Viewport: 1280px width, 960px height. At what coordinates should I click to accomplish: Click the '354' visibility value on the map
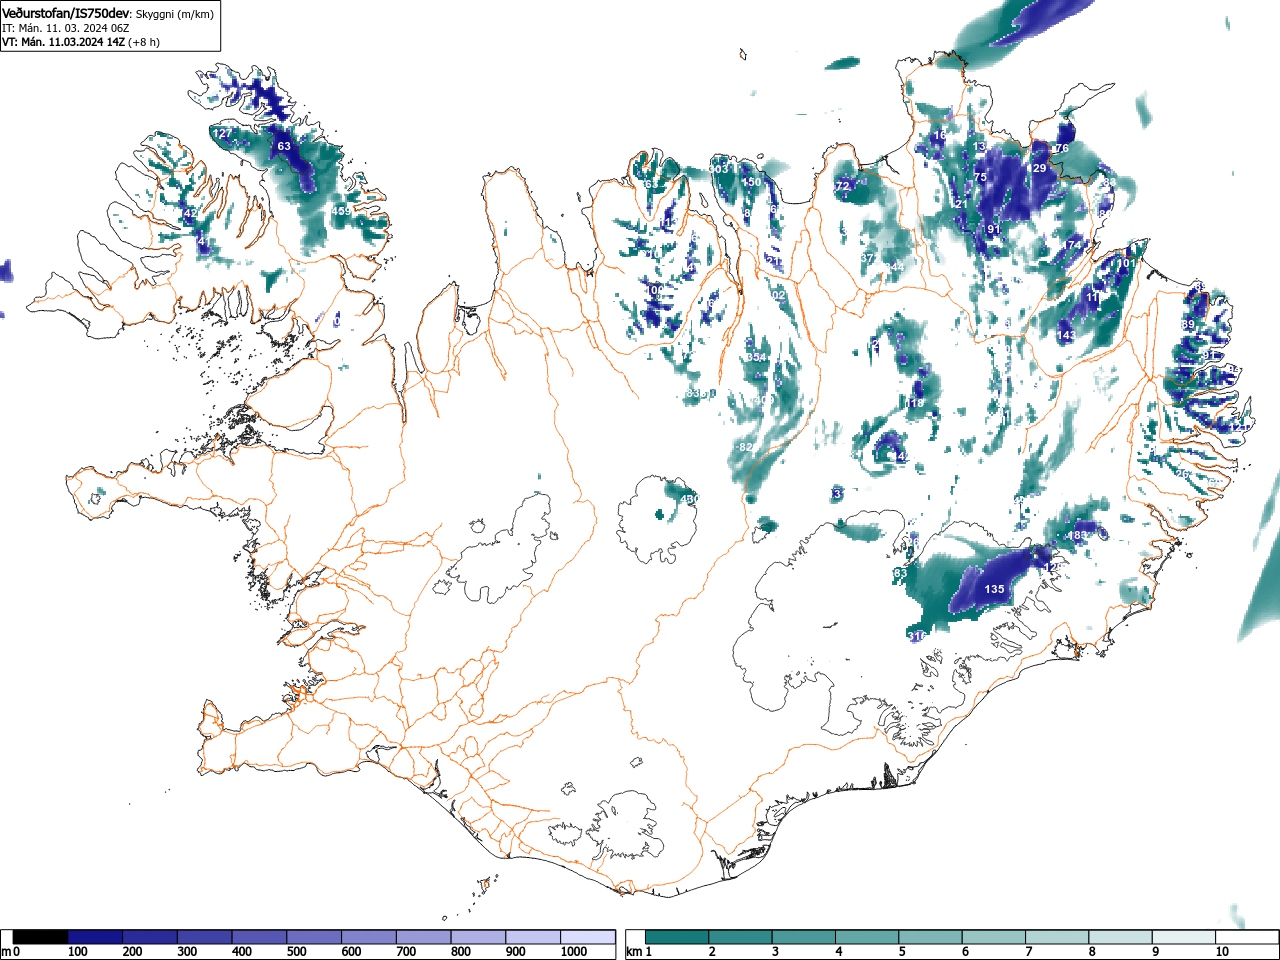click(x=756, y=358)
